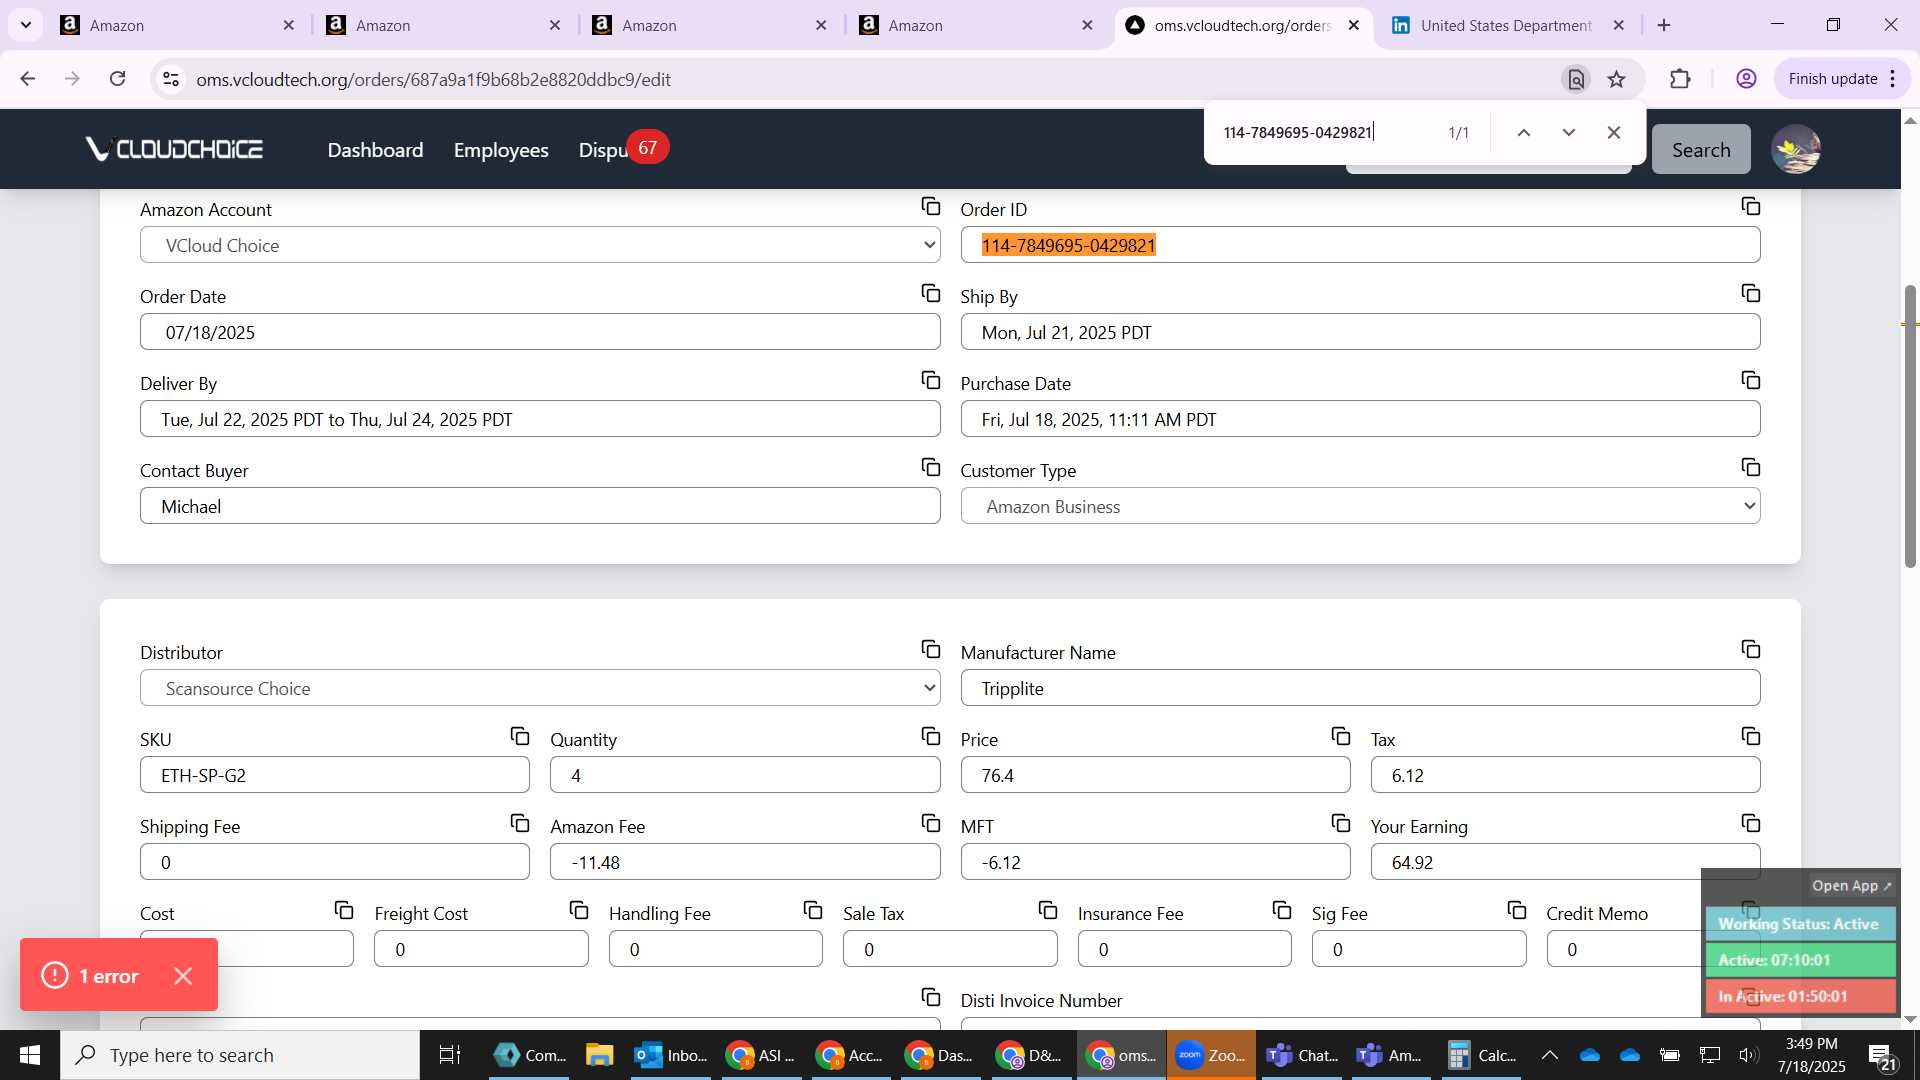Copy the Insurance Fee value
The height and width of the screenshot is (1080, 1920).
[x=1281, y=910]
